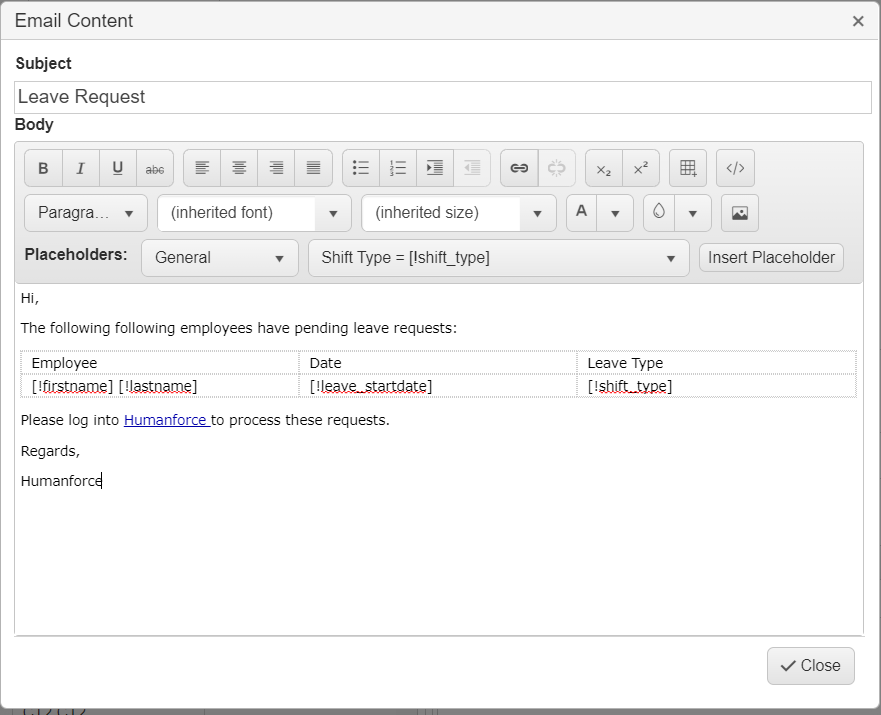Click the Insert Placeholder button
This screenshot has width=881, height=715.
point(771,257)
